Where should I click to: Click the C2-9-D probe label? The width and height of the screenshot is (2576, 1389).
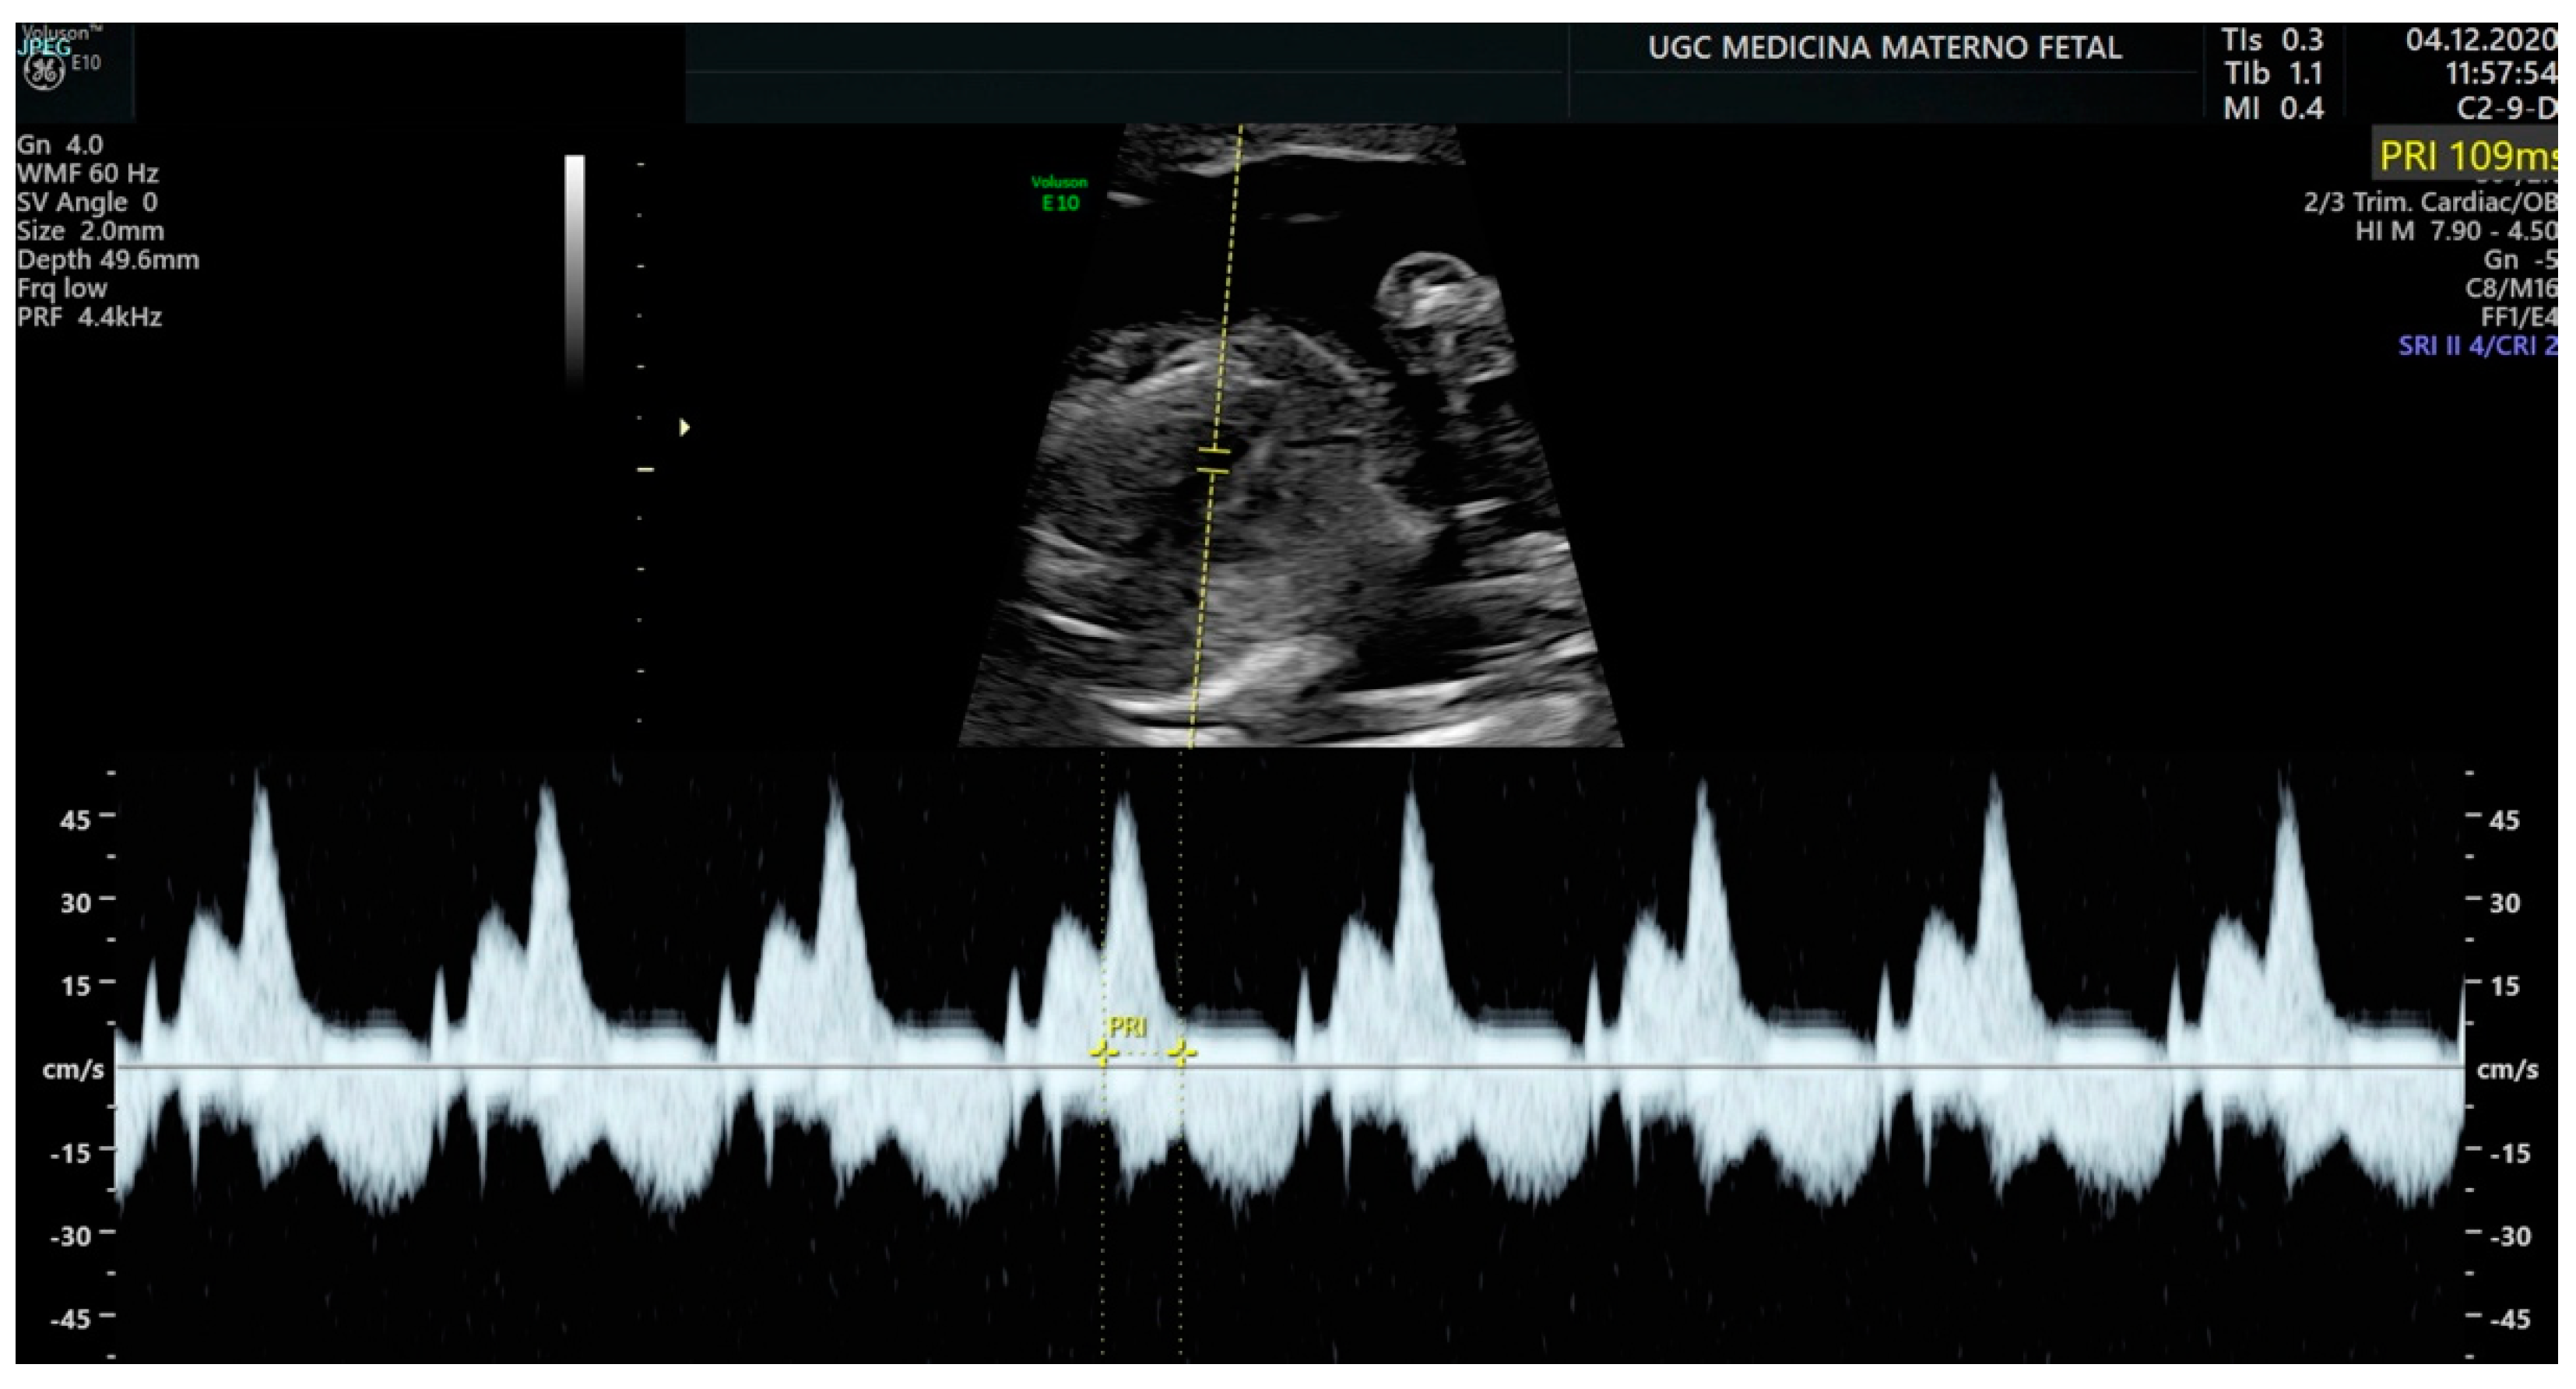coord(2505,107)
